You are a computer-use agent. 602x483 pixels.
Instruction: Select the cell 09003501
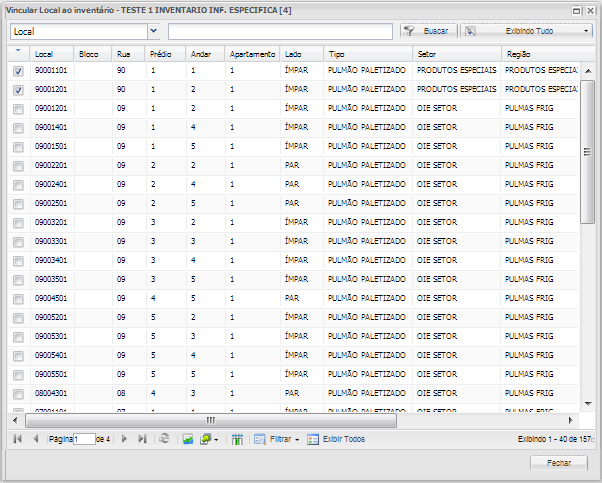click(x=51, y=279)
